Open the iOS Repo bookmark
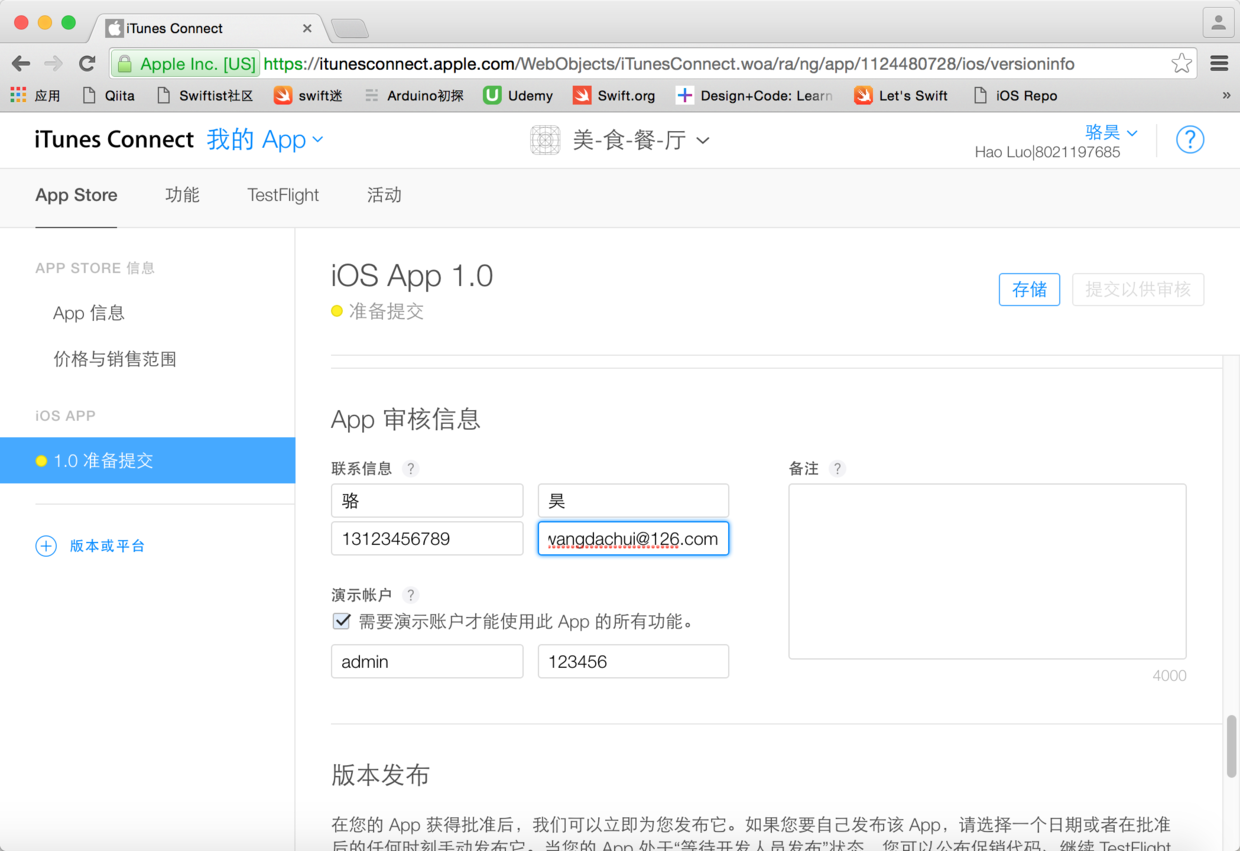Screen dimensions: 1240x851 [1015, 96]
